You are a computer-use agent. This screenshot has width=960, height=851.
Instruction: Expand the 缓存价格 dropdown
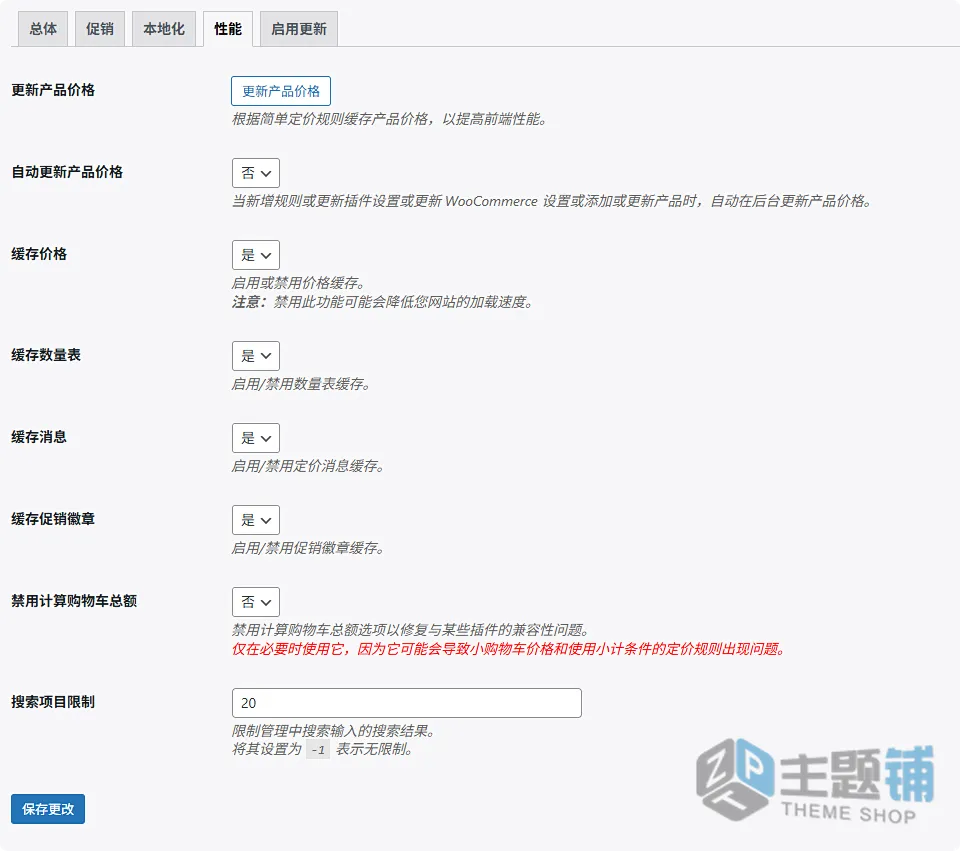(x=256, y=255)
